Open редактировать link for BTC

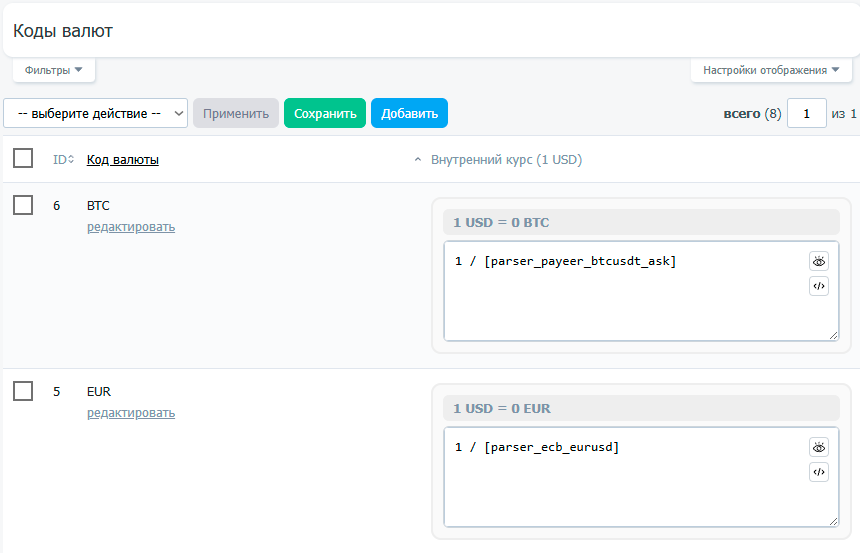point(131,227)
